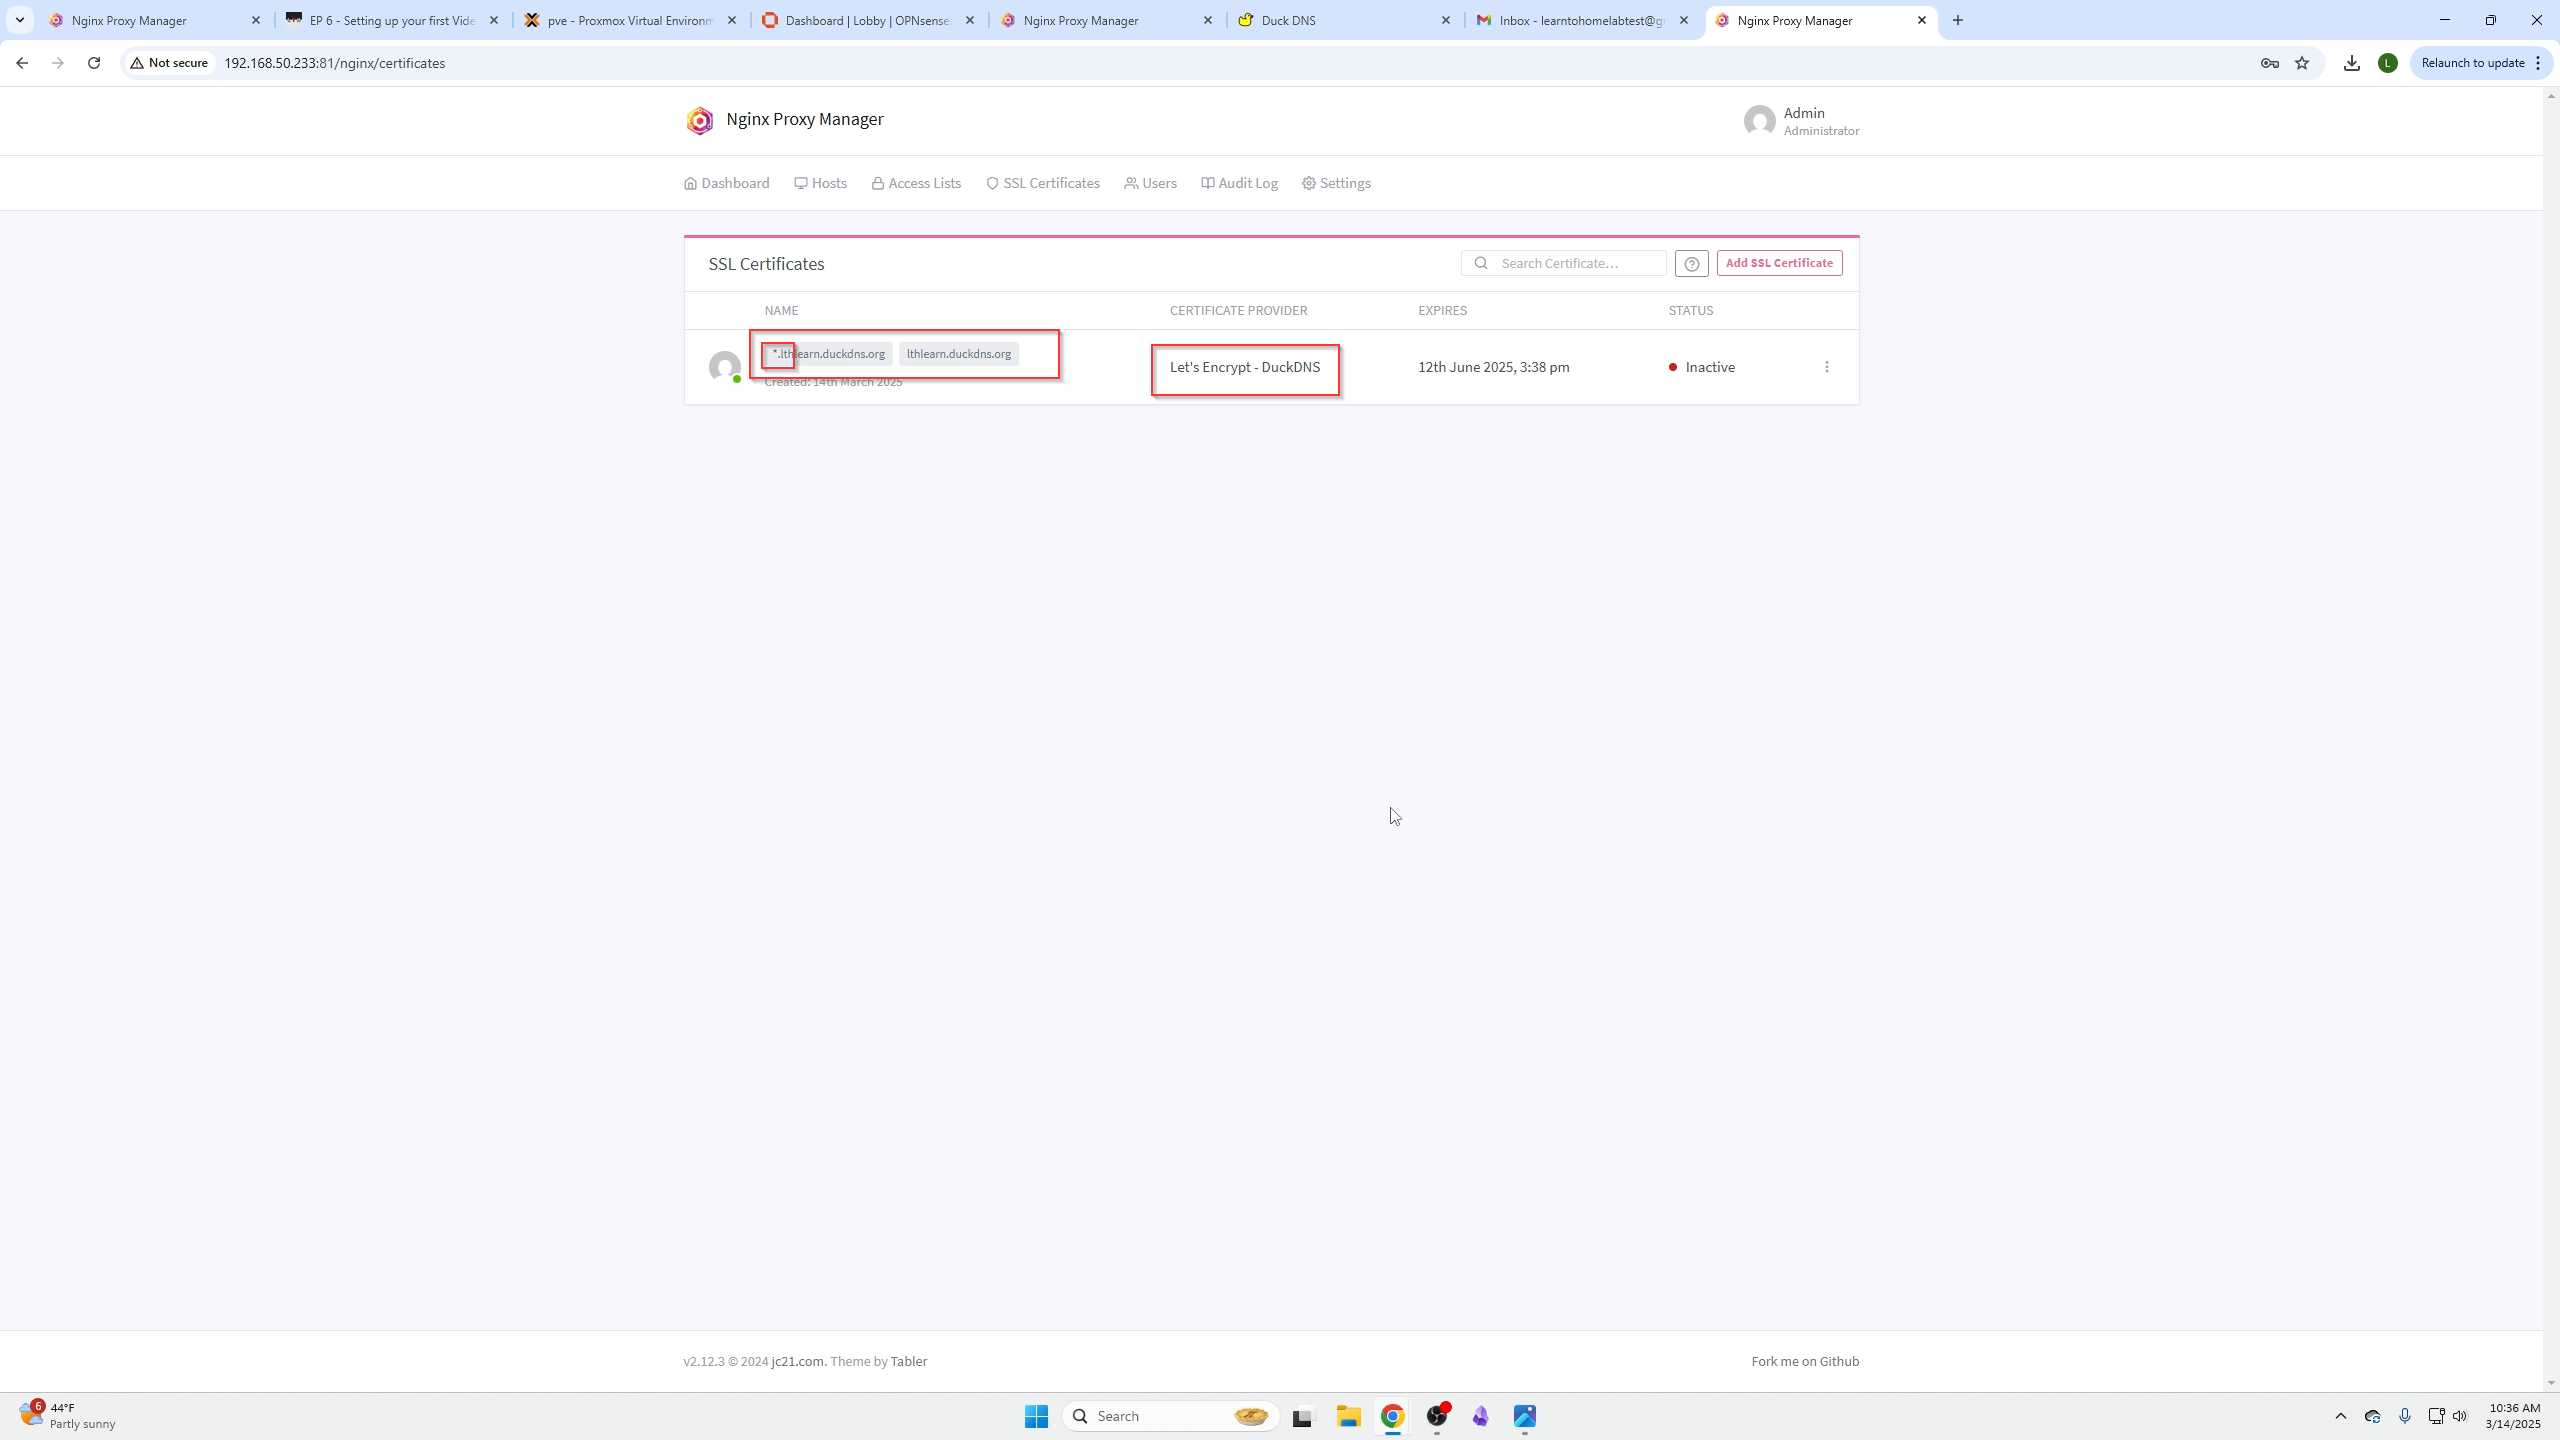This screenshot has width=2560, height=1440.
Task: Click the browser address bar URL
Action: [x=334, y=63]
